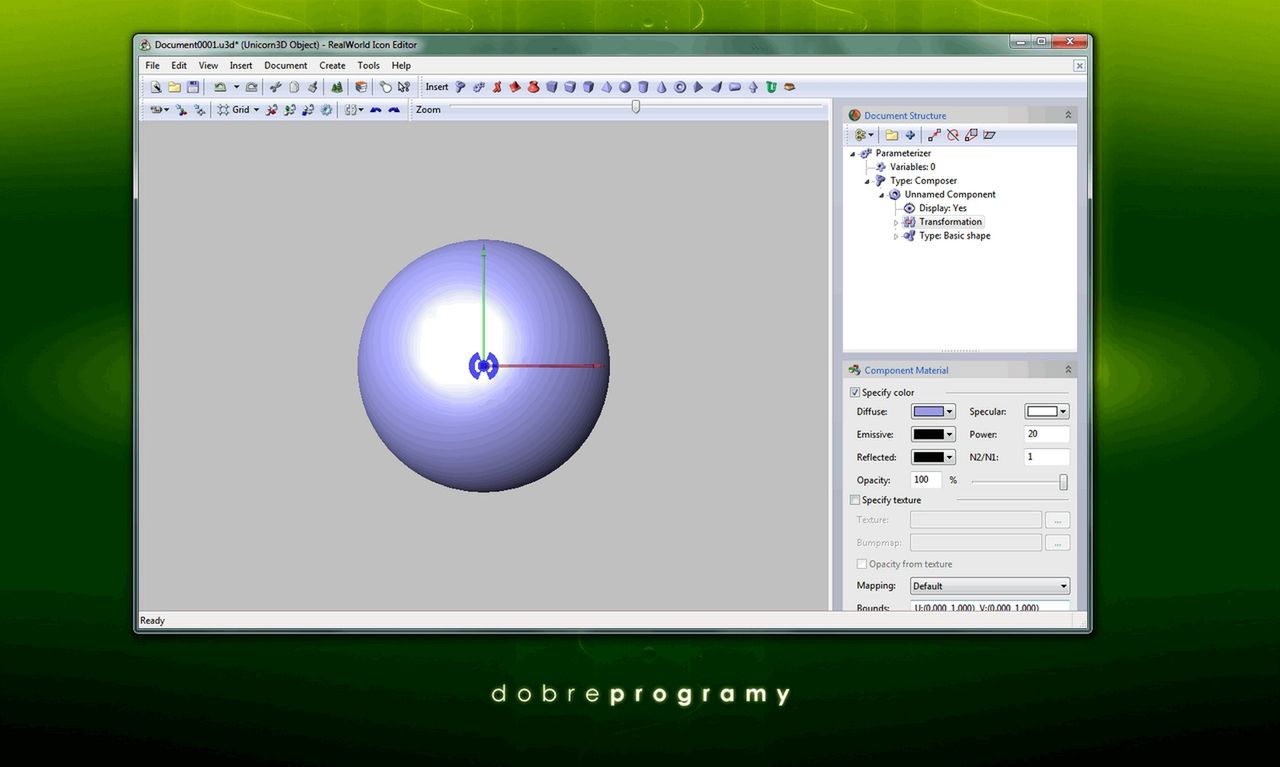Open the Diffuse color dropdown arrow

click(x=949, y=412)
